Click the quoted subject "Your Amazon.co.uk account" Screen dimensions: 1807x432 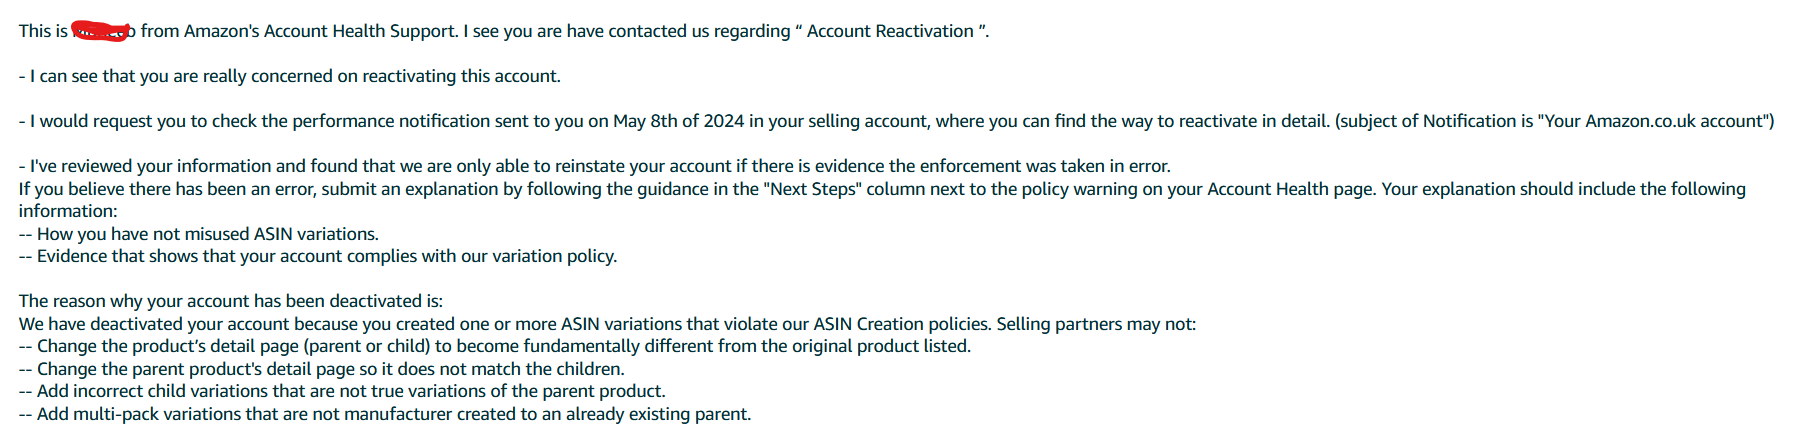pyautogui.click(x=1654, y=121)
